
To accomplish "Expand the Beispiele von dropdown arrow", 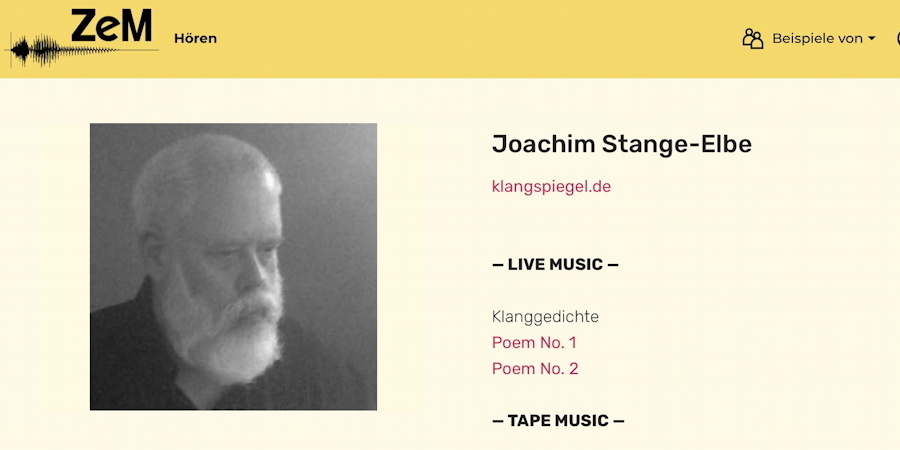I will (871, 38).
